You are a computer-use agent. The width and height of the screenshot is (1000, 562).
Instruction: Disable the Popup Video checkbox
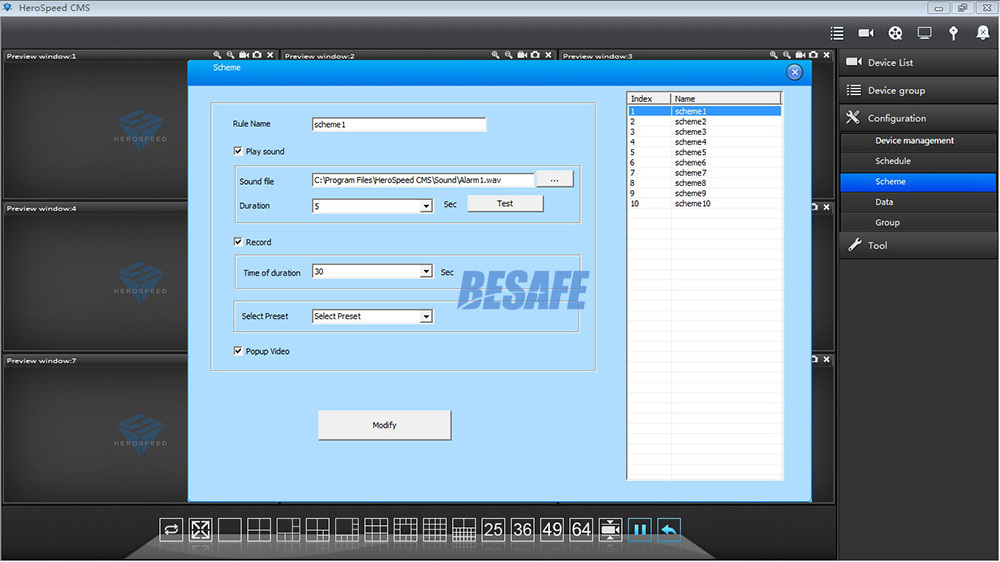tap(238, 351)
